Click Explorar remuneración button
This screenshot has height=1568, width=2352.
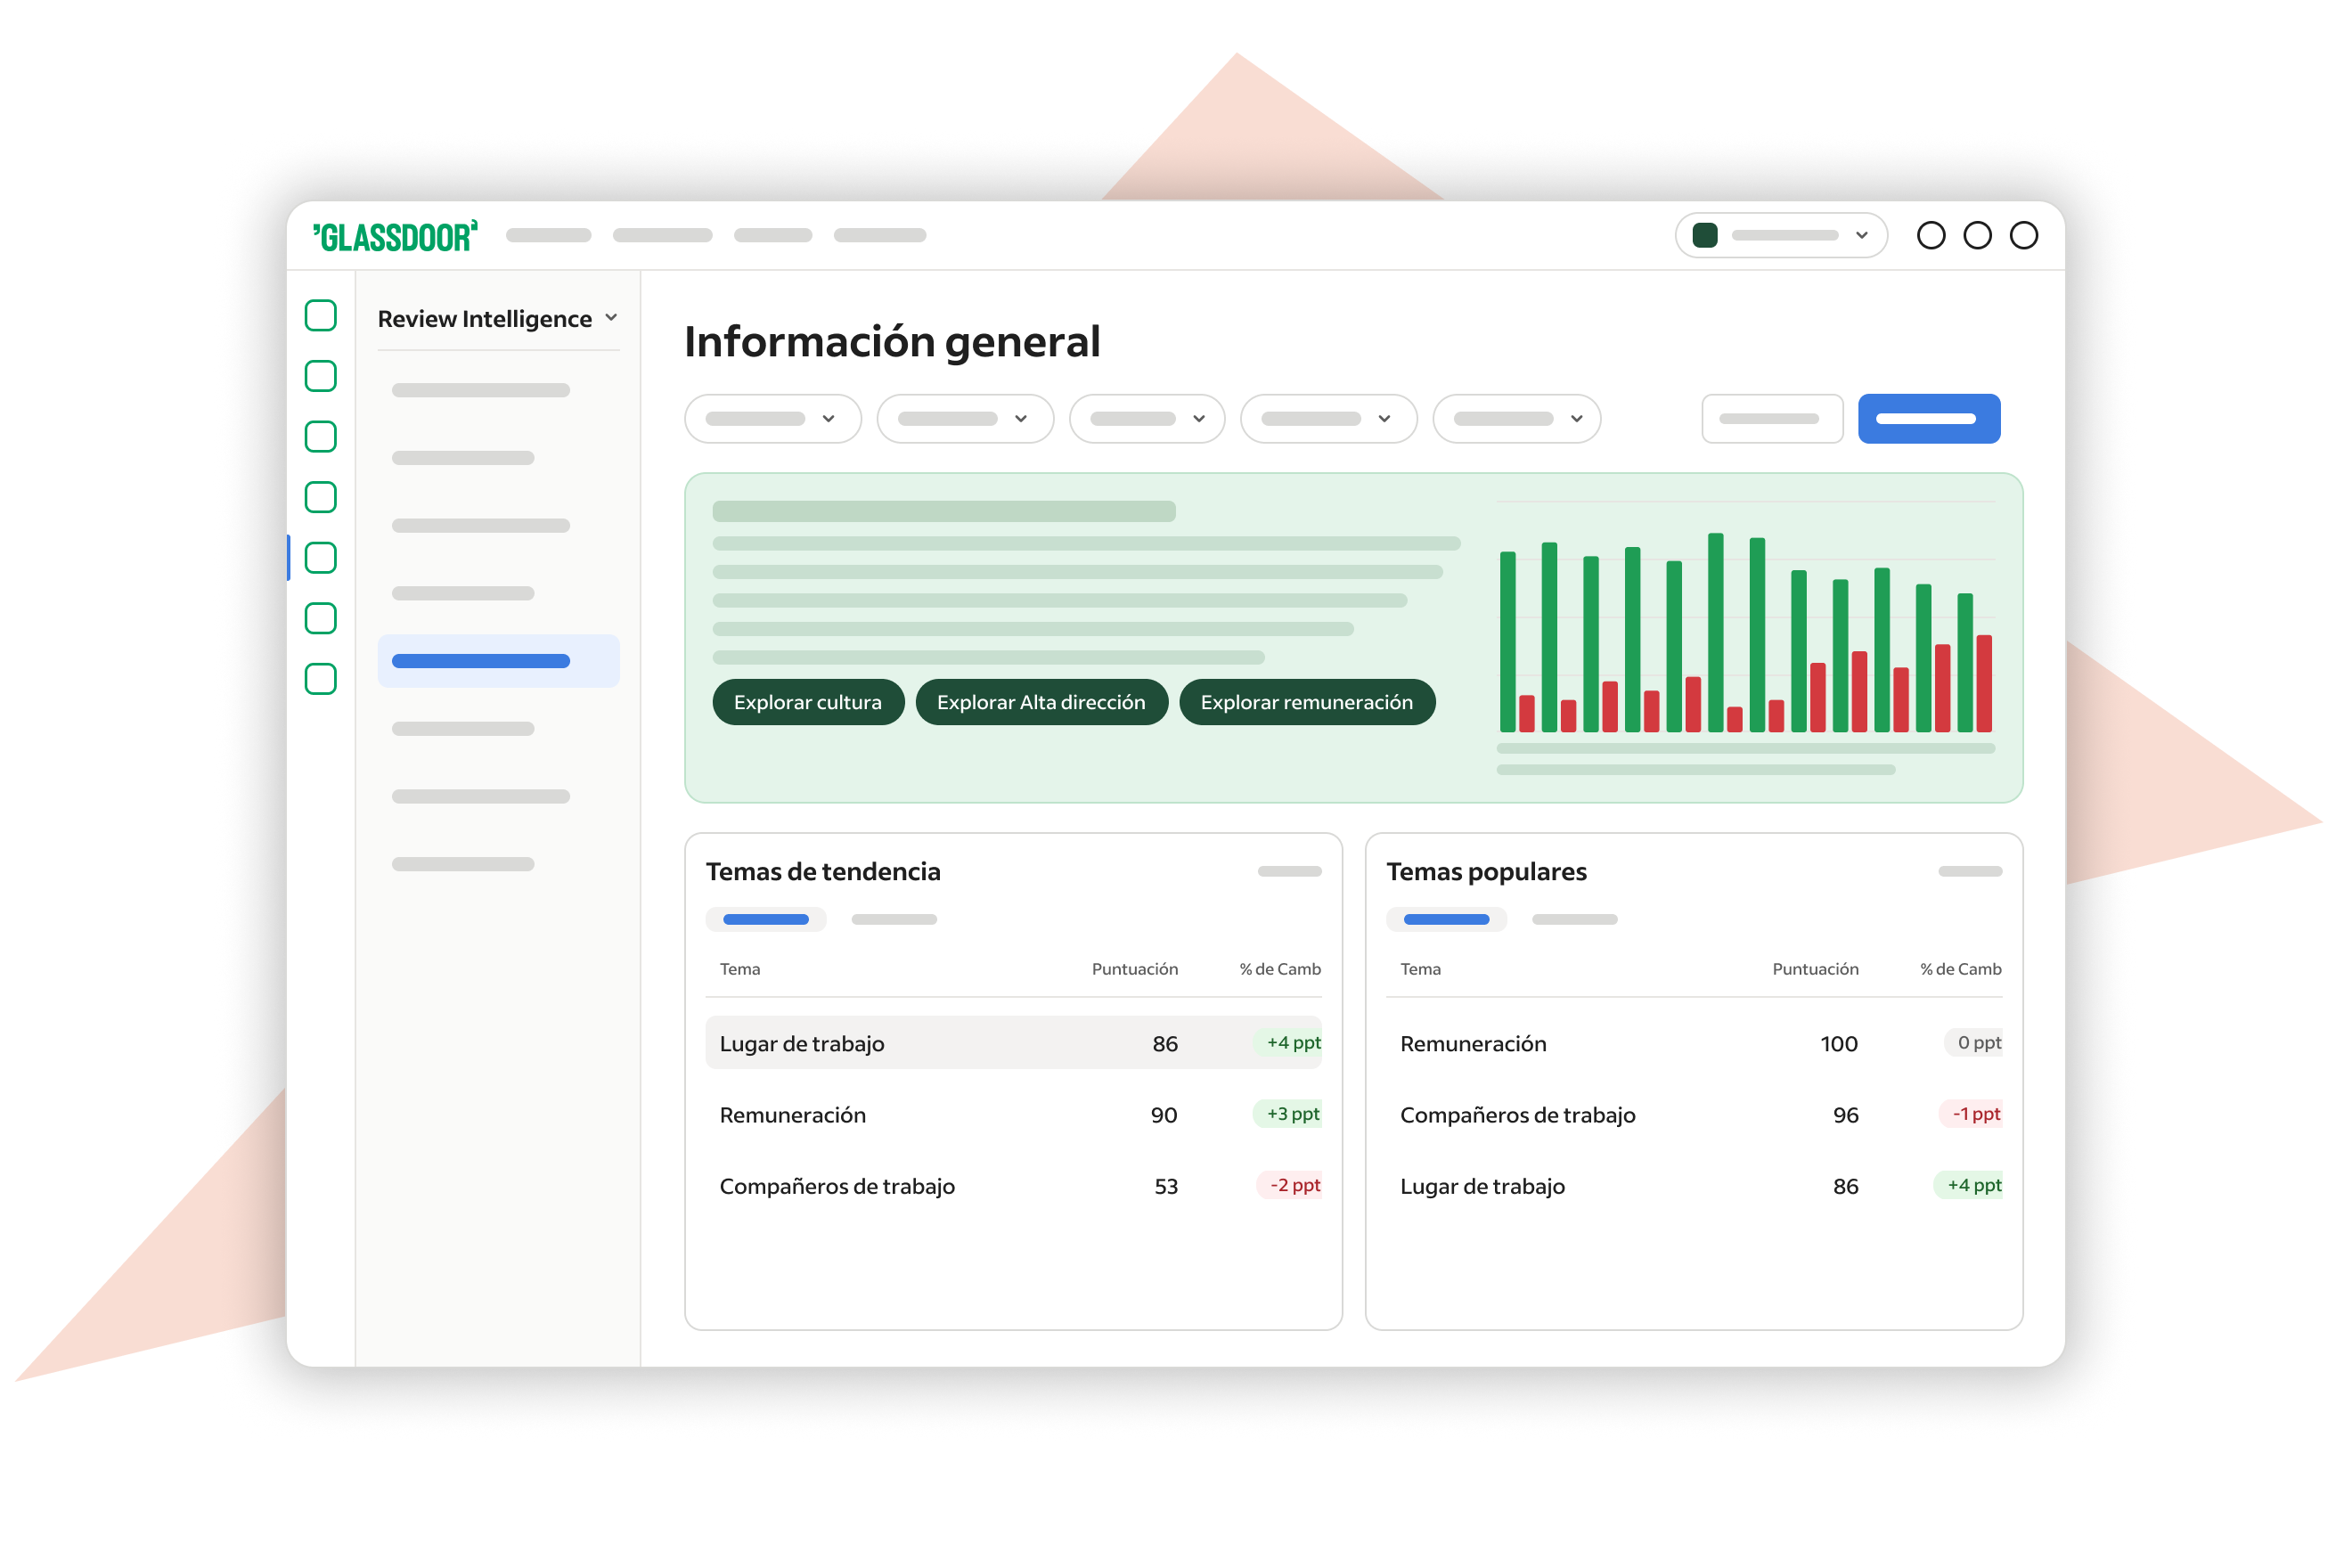pyautogui.click(x=1307, y=702)
